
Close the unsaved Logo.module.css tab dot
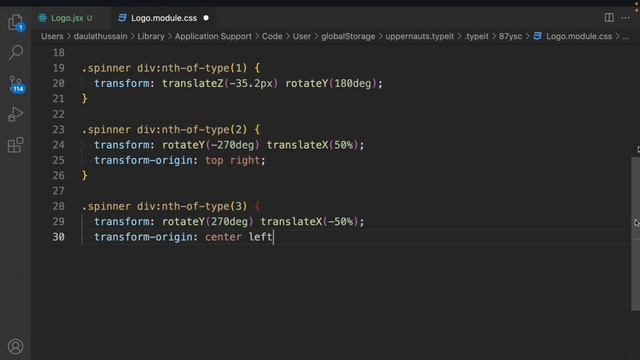click(x=206, y=18)
